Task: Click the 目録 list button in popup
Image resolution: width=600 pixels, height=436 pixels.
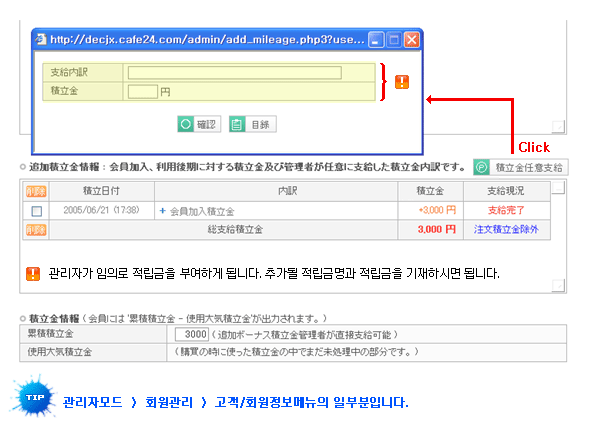Action: 252,124
